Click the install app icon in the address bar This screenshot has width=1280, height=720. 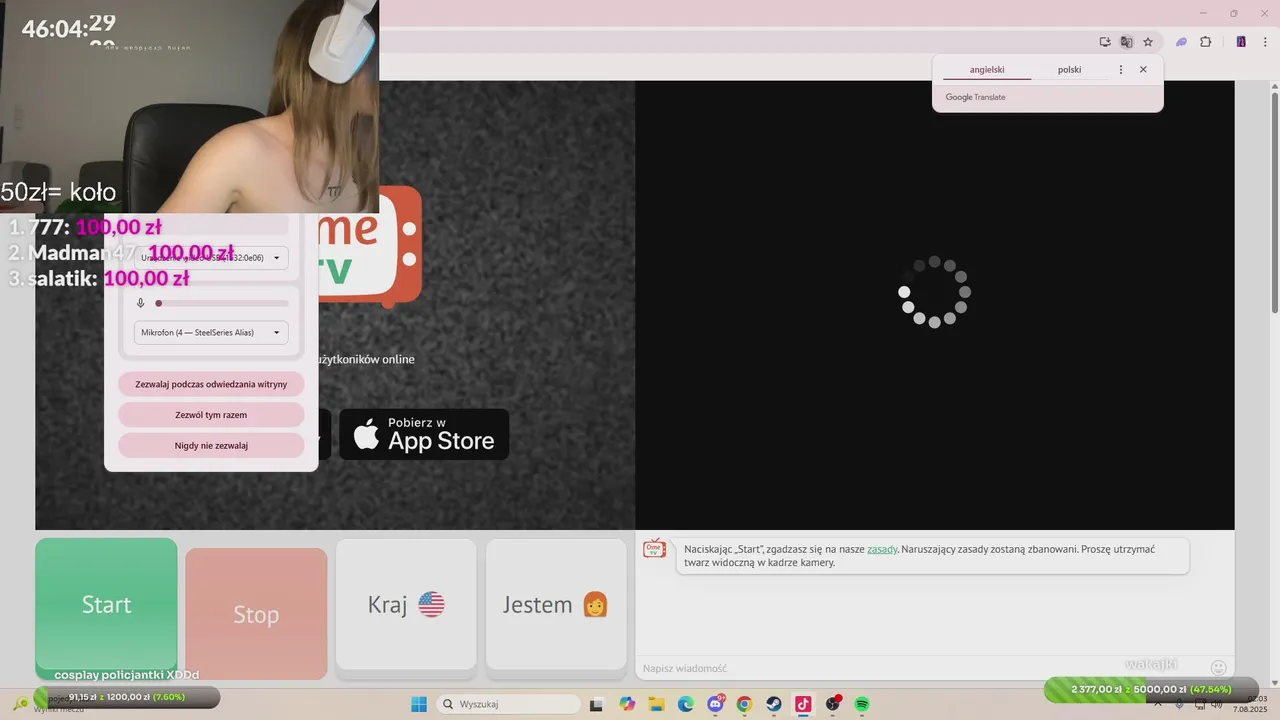coord(1105,42)
